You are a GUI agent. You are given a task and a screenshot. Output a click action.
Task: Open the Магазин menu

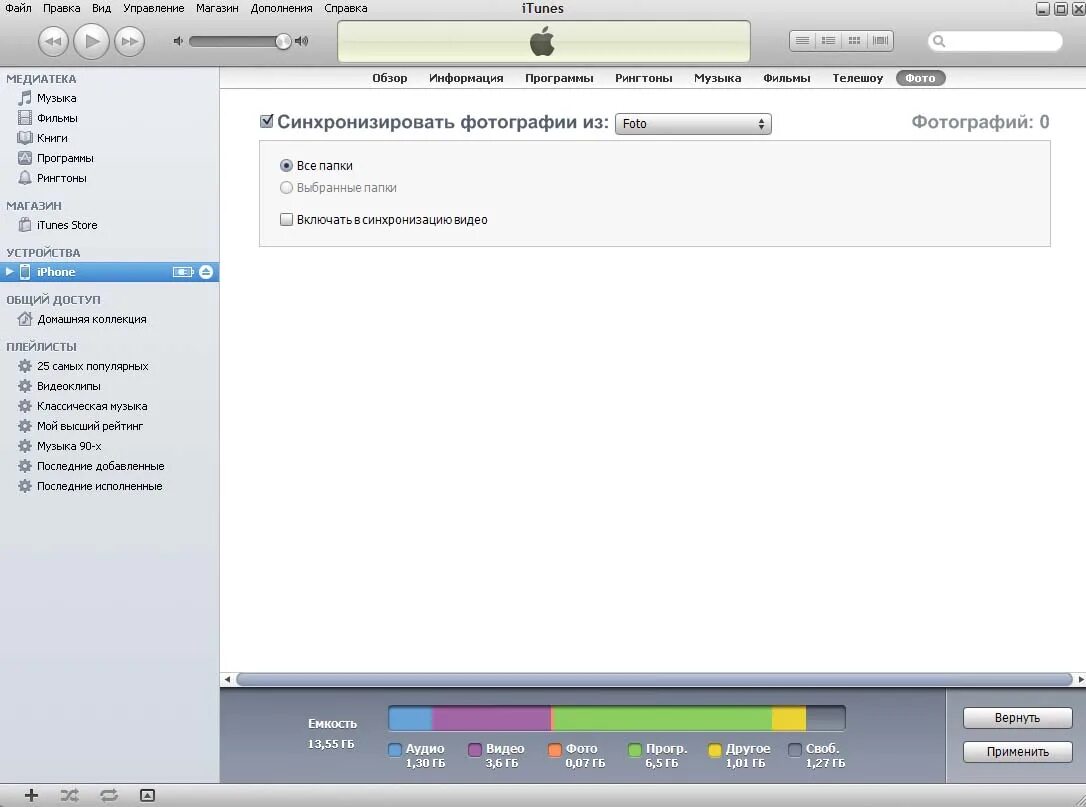click(217, 8)
